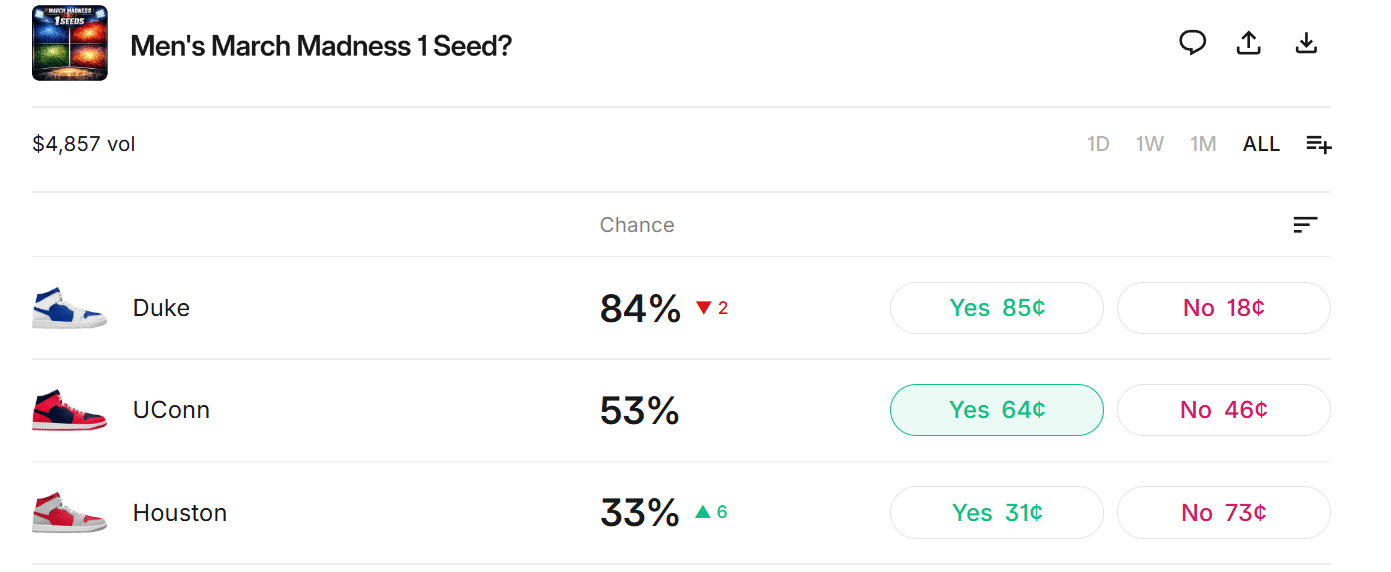Select the 1M time range
The image size is (1391, 572).
[1203, 144]
